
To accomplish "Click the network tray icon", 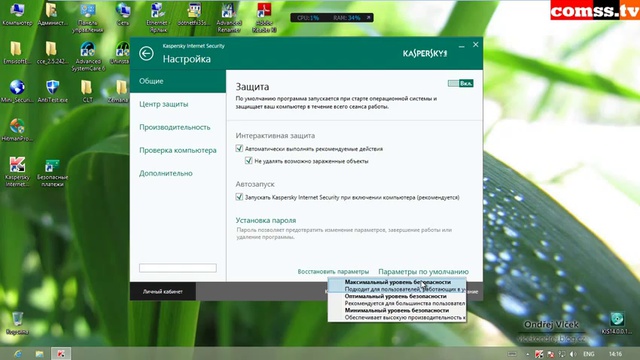I will 562,354.
